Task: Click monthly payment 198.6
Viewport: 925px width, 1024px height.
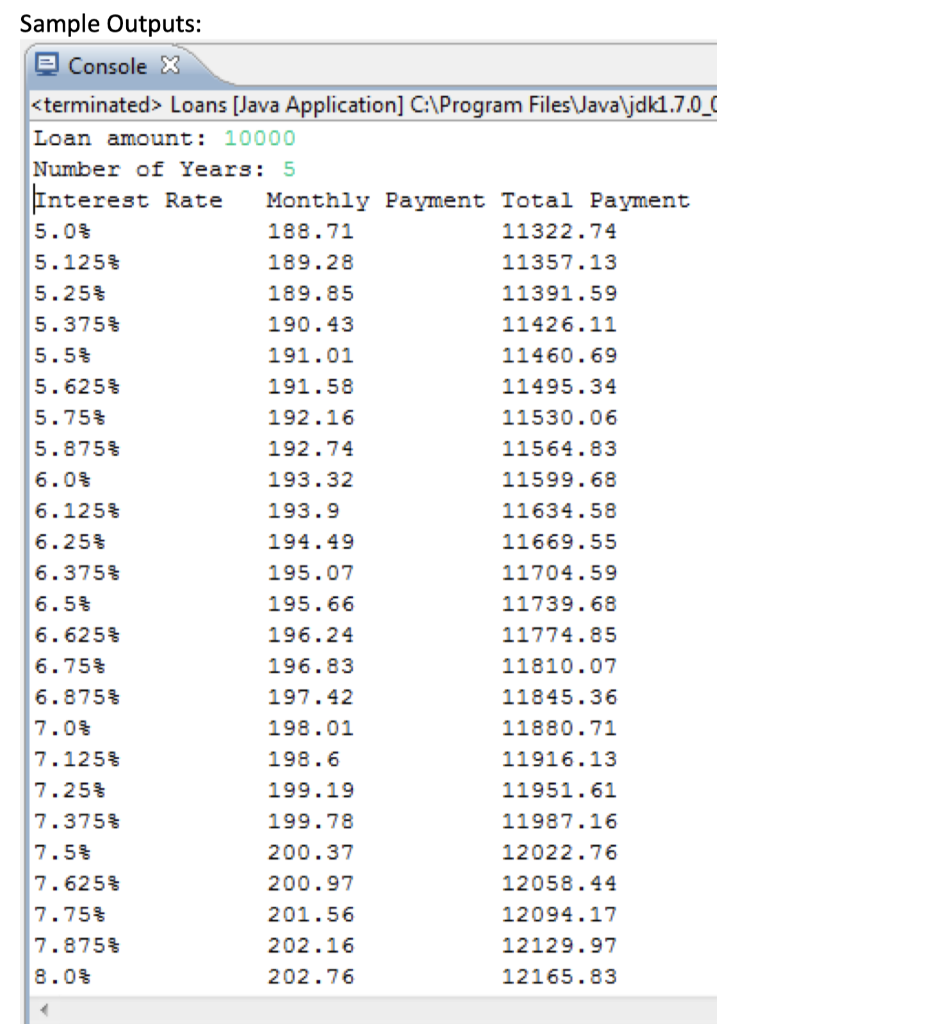Action: click(303, 759)
